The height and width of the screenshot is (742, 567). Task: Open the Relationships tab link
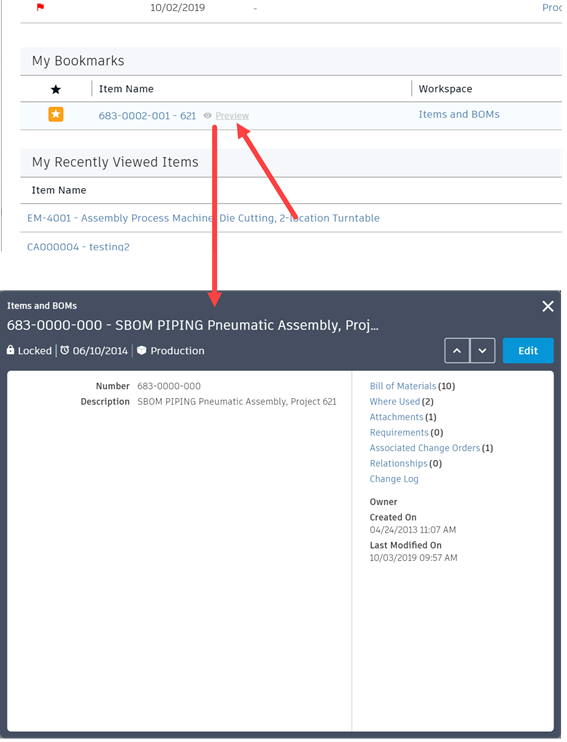click(x=399, y=464)
